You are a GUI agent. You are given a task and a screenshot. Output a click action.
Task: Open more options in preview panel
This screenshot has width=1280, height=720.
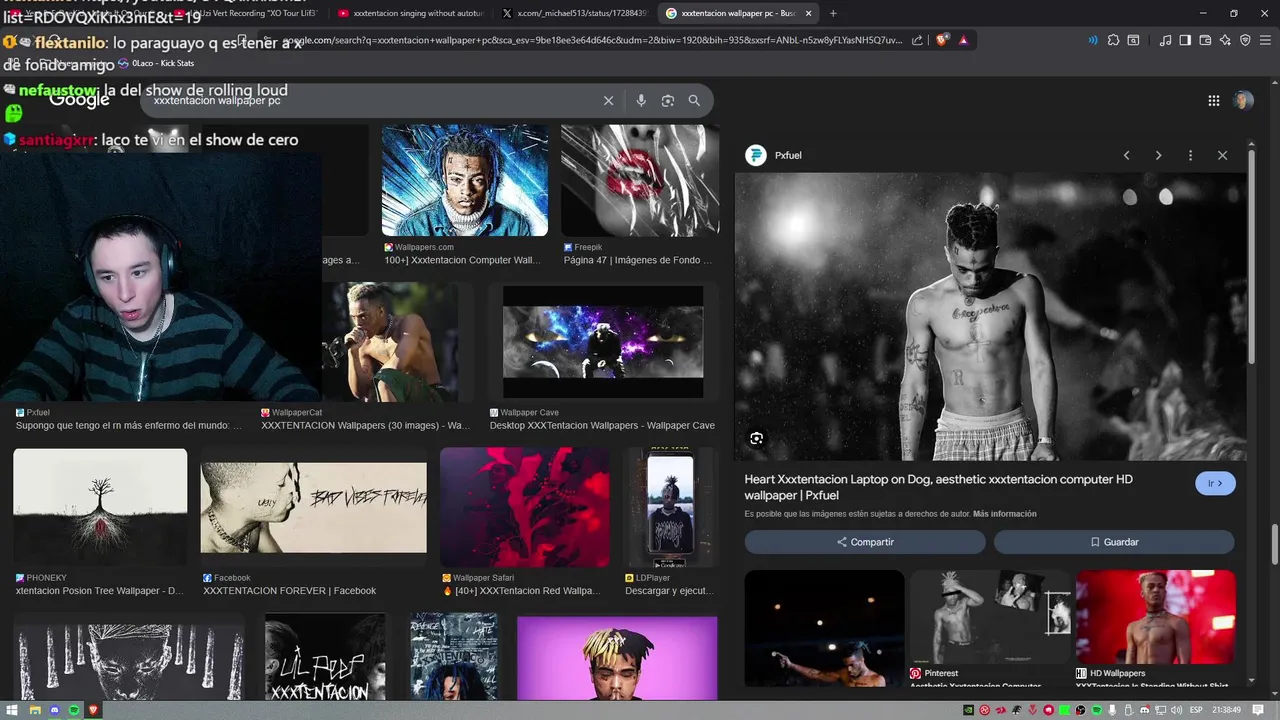(1190, 155)
